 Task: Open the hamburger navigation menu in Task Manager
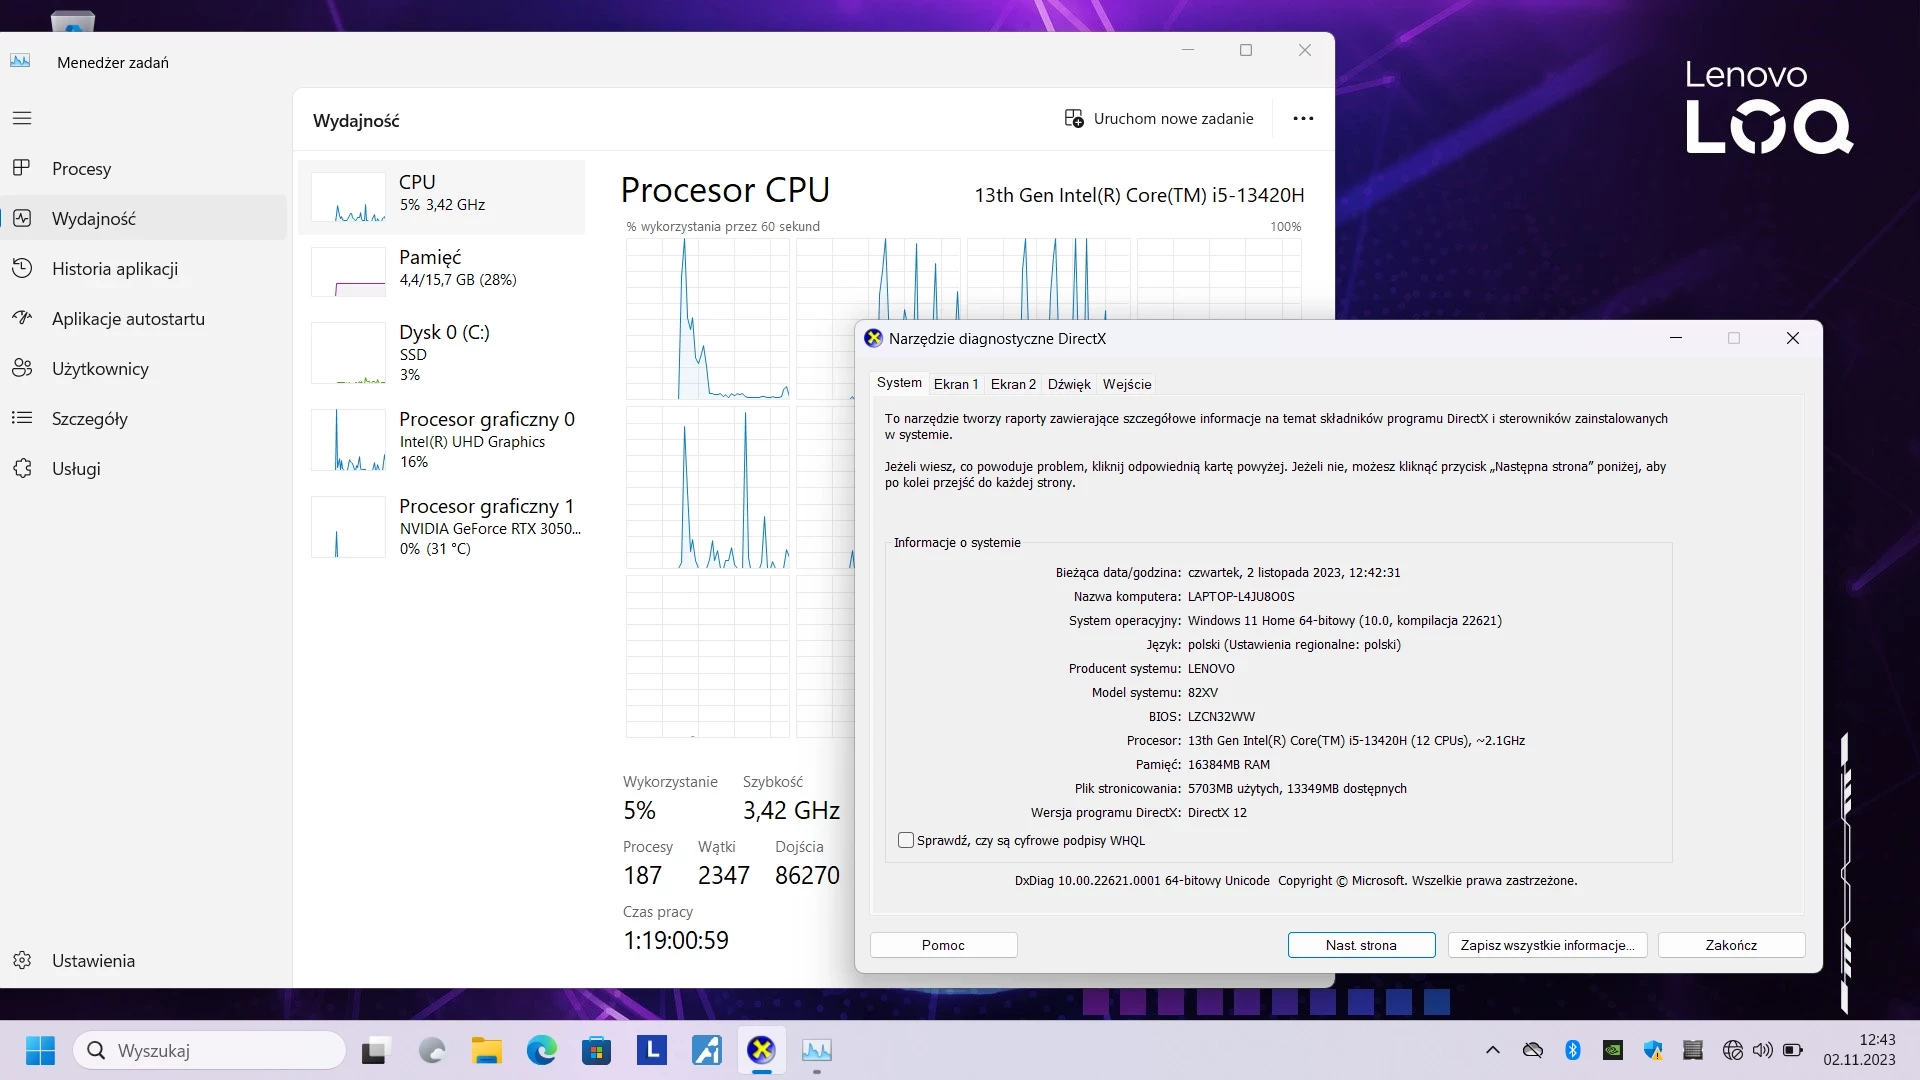(x=22, y=118)
